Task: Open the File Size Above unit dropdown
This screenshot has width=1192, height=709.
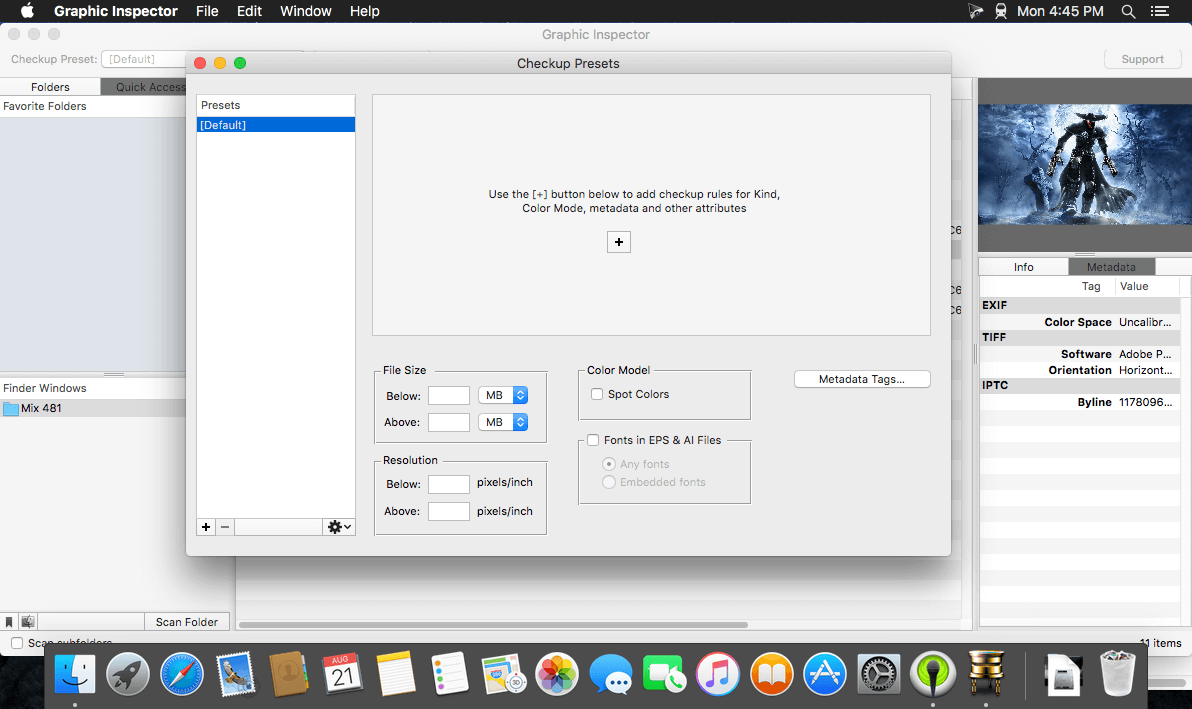Action: click(x=503, y=422)
